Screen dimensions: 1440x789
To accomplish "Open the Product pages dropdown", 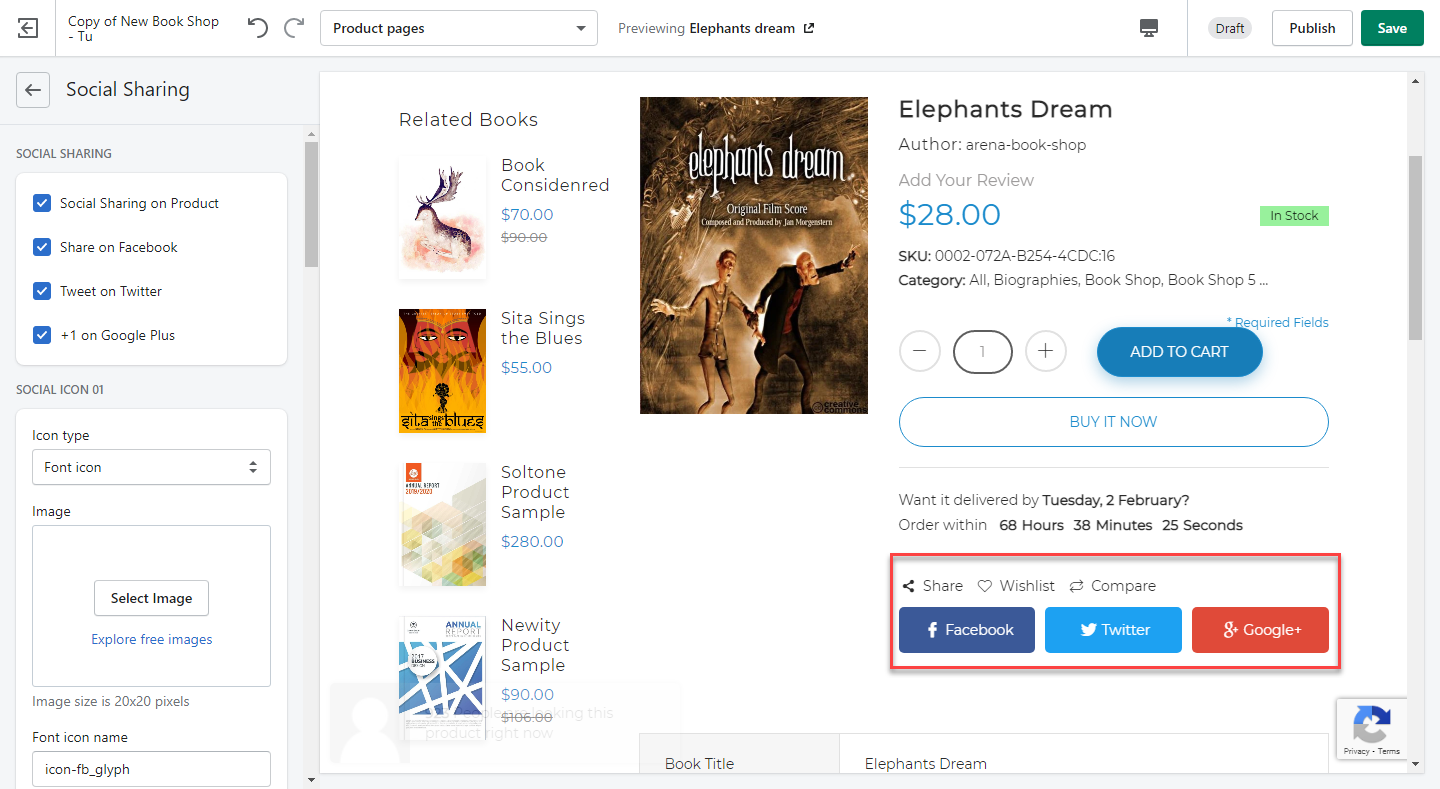I will pos(459,28).
